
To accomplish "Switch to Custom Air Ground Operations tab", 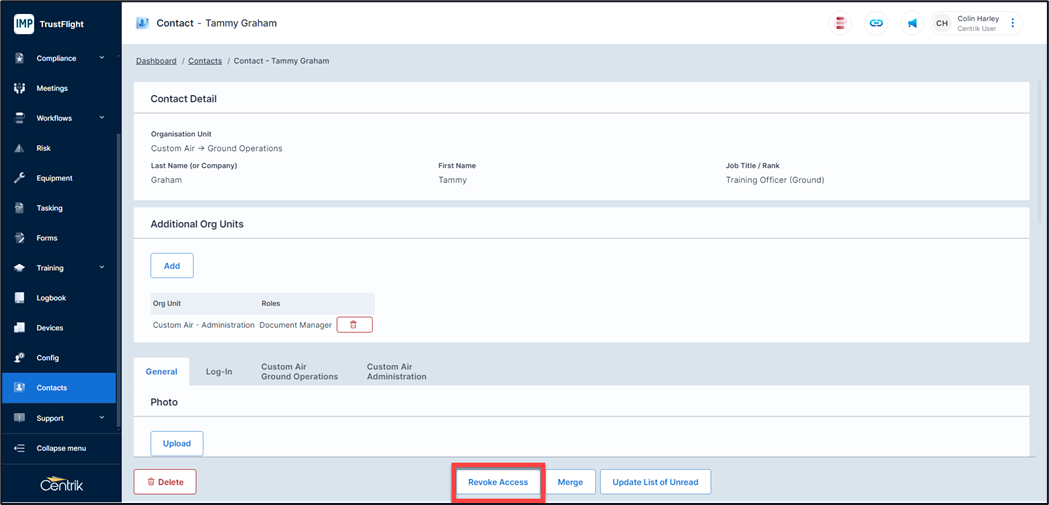I will click(299, 372).
